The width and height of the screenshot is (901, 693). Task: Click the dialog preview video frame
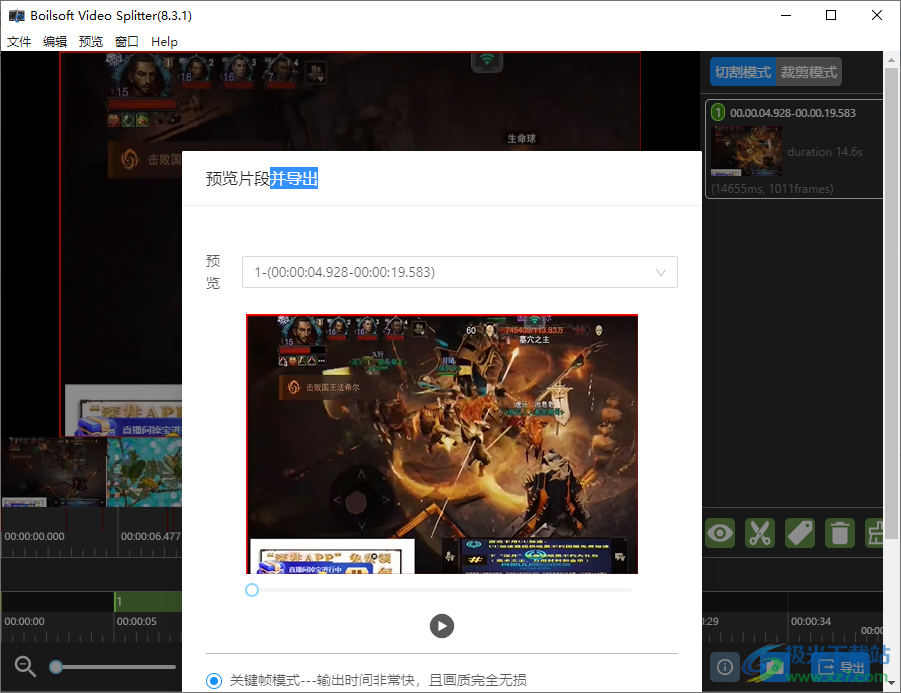442,444
